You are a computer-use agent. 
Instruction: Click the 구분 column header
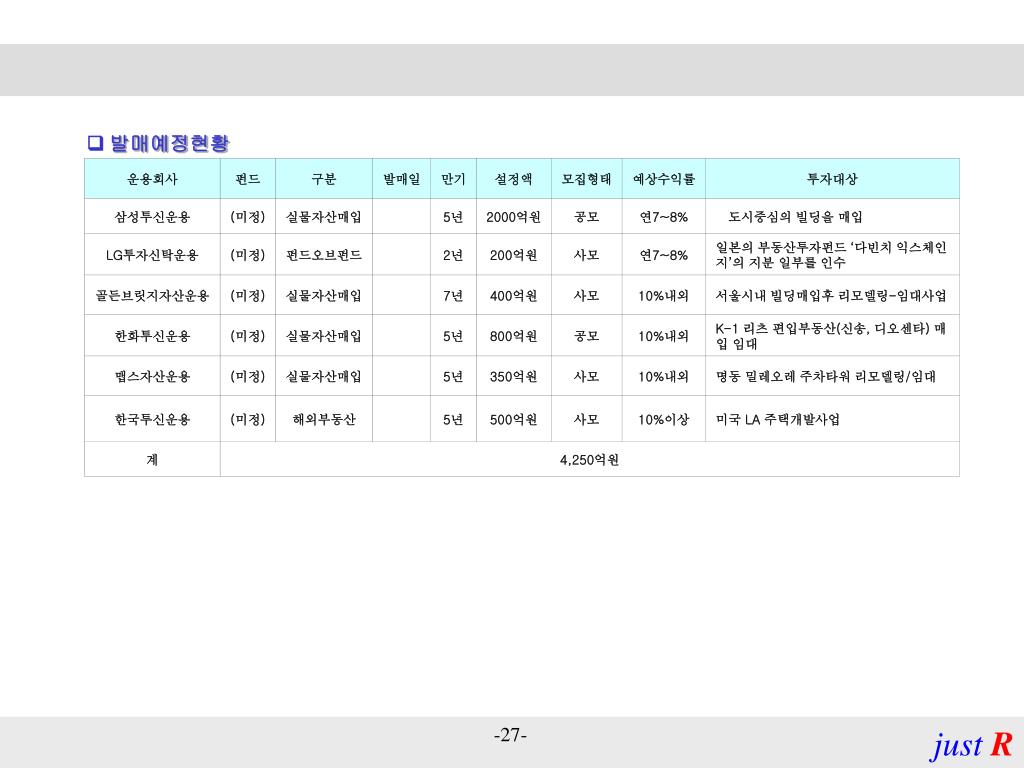pyautogui.click(x=324, y=179)
